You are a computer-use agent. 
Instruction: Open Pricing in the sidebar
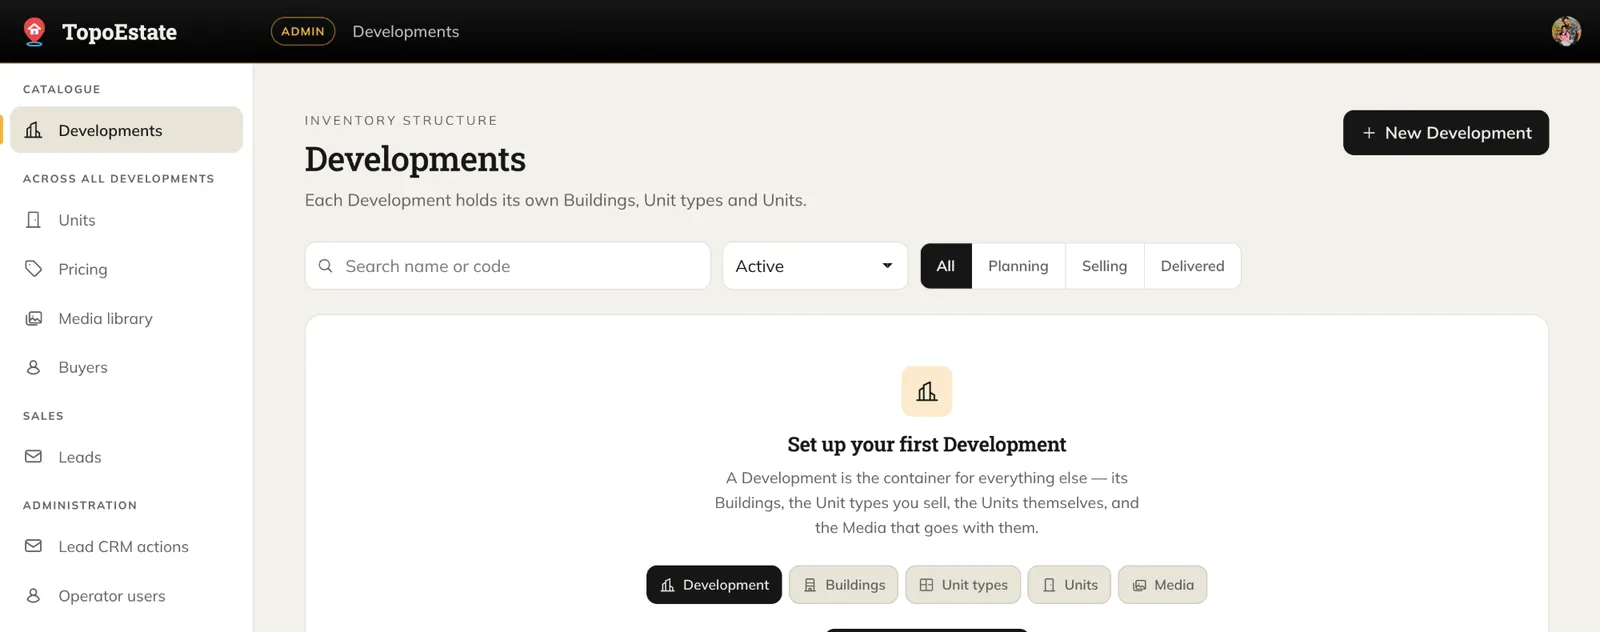(126, 269)
